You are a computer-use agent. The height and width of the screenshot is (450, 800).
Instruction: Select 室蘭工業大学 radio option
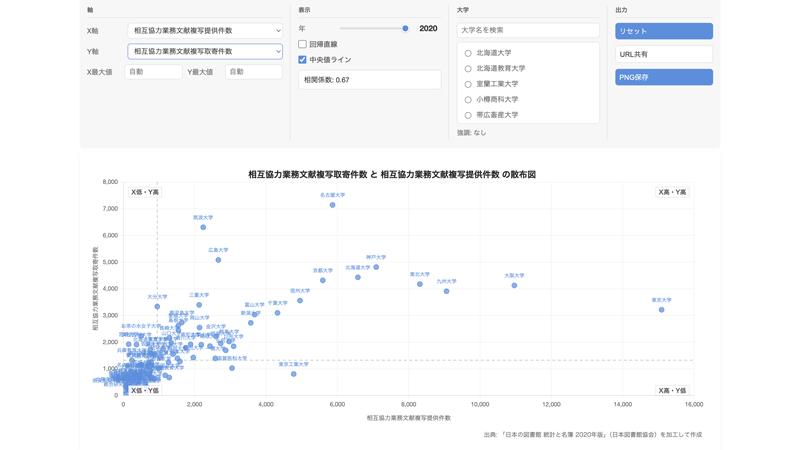pyautogui.click(x=468, y=84)
